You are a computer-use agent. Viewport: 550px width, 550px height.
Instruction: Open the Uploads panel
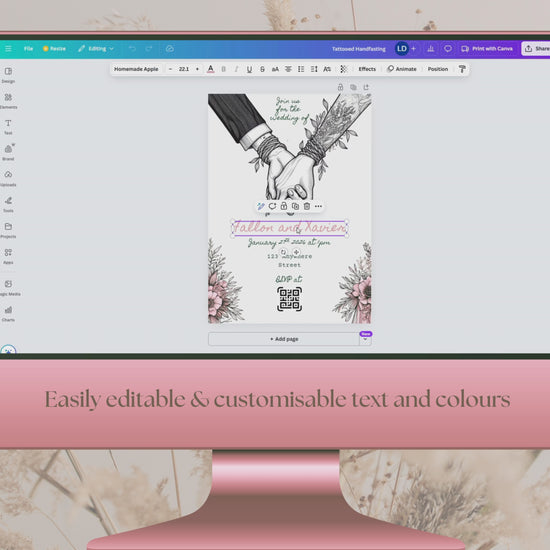[x=8, y=178]
